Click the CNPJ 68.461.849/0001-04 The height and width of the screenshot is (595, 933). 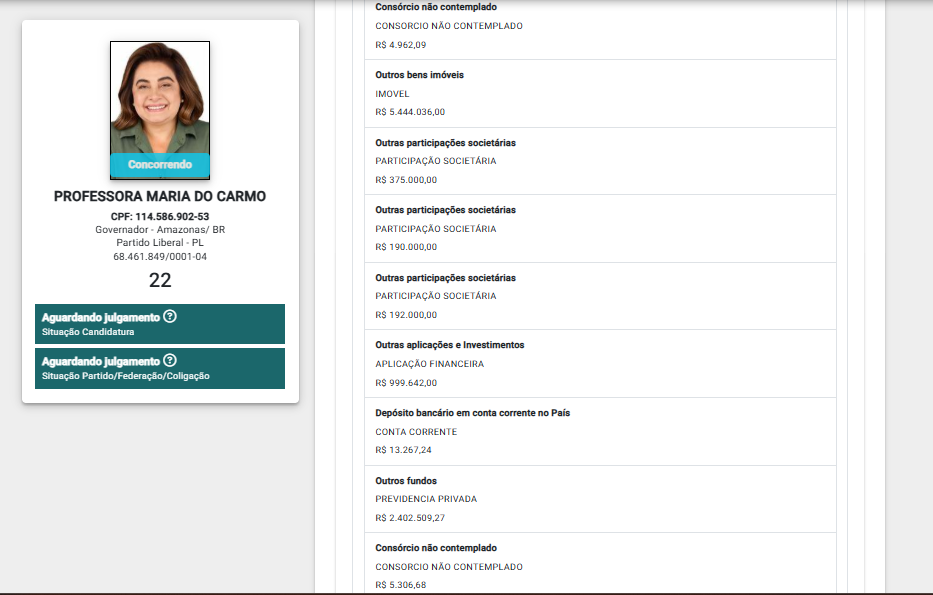160,256
